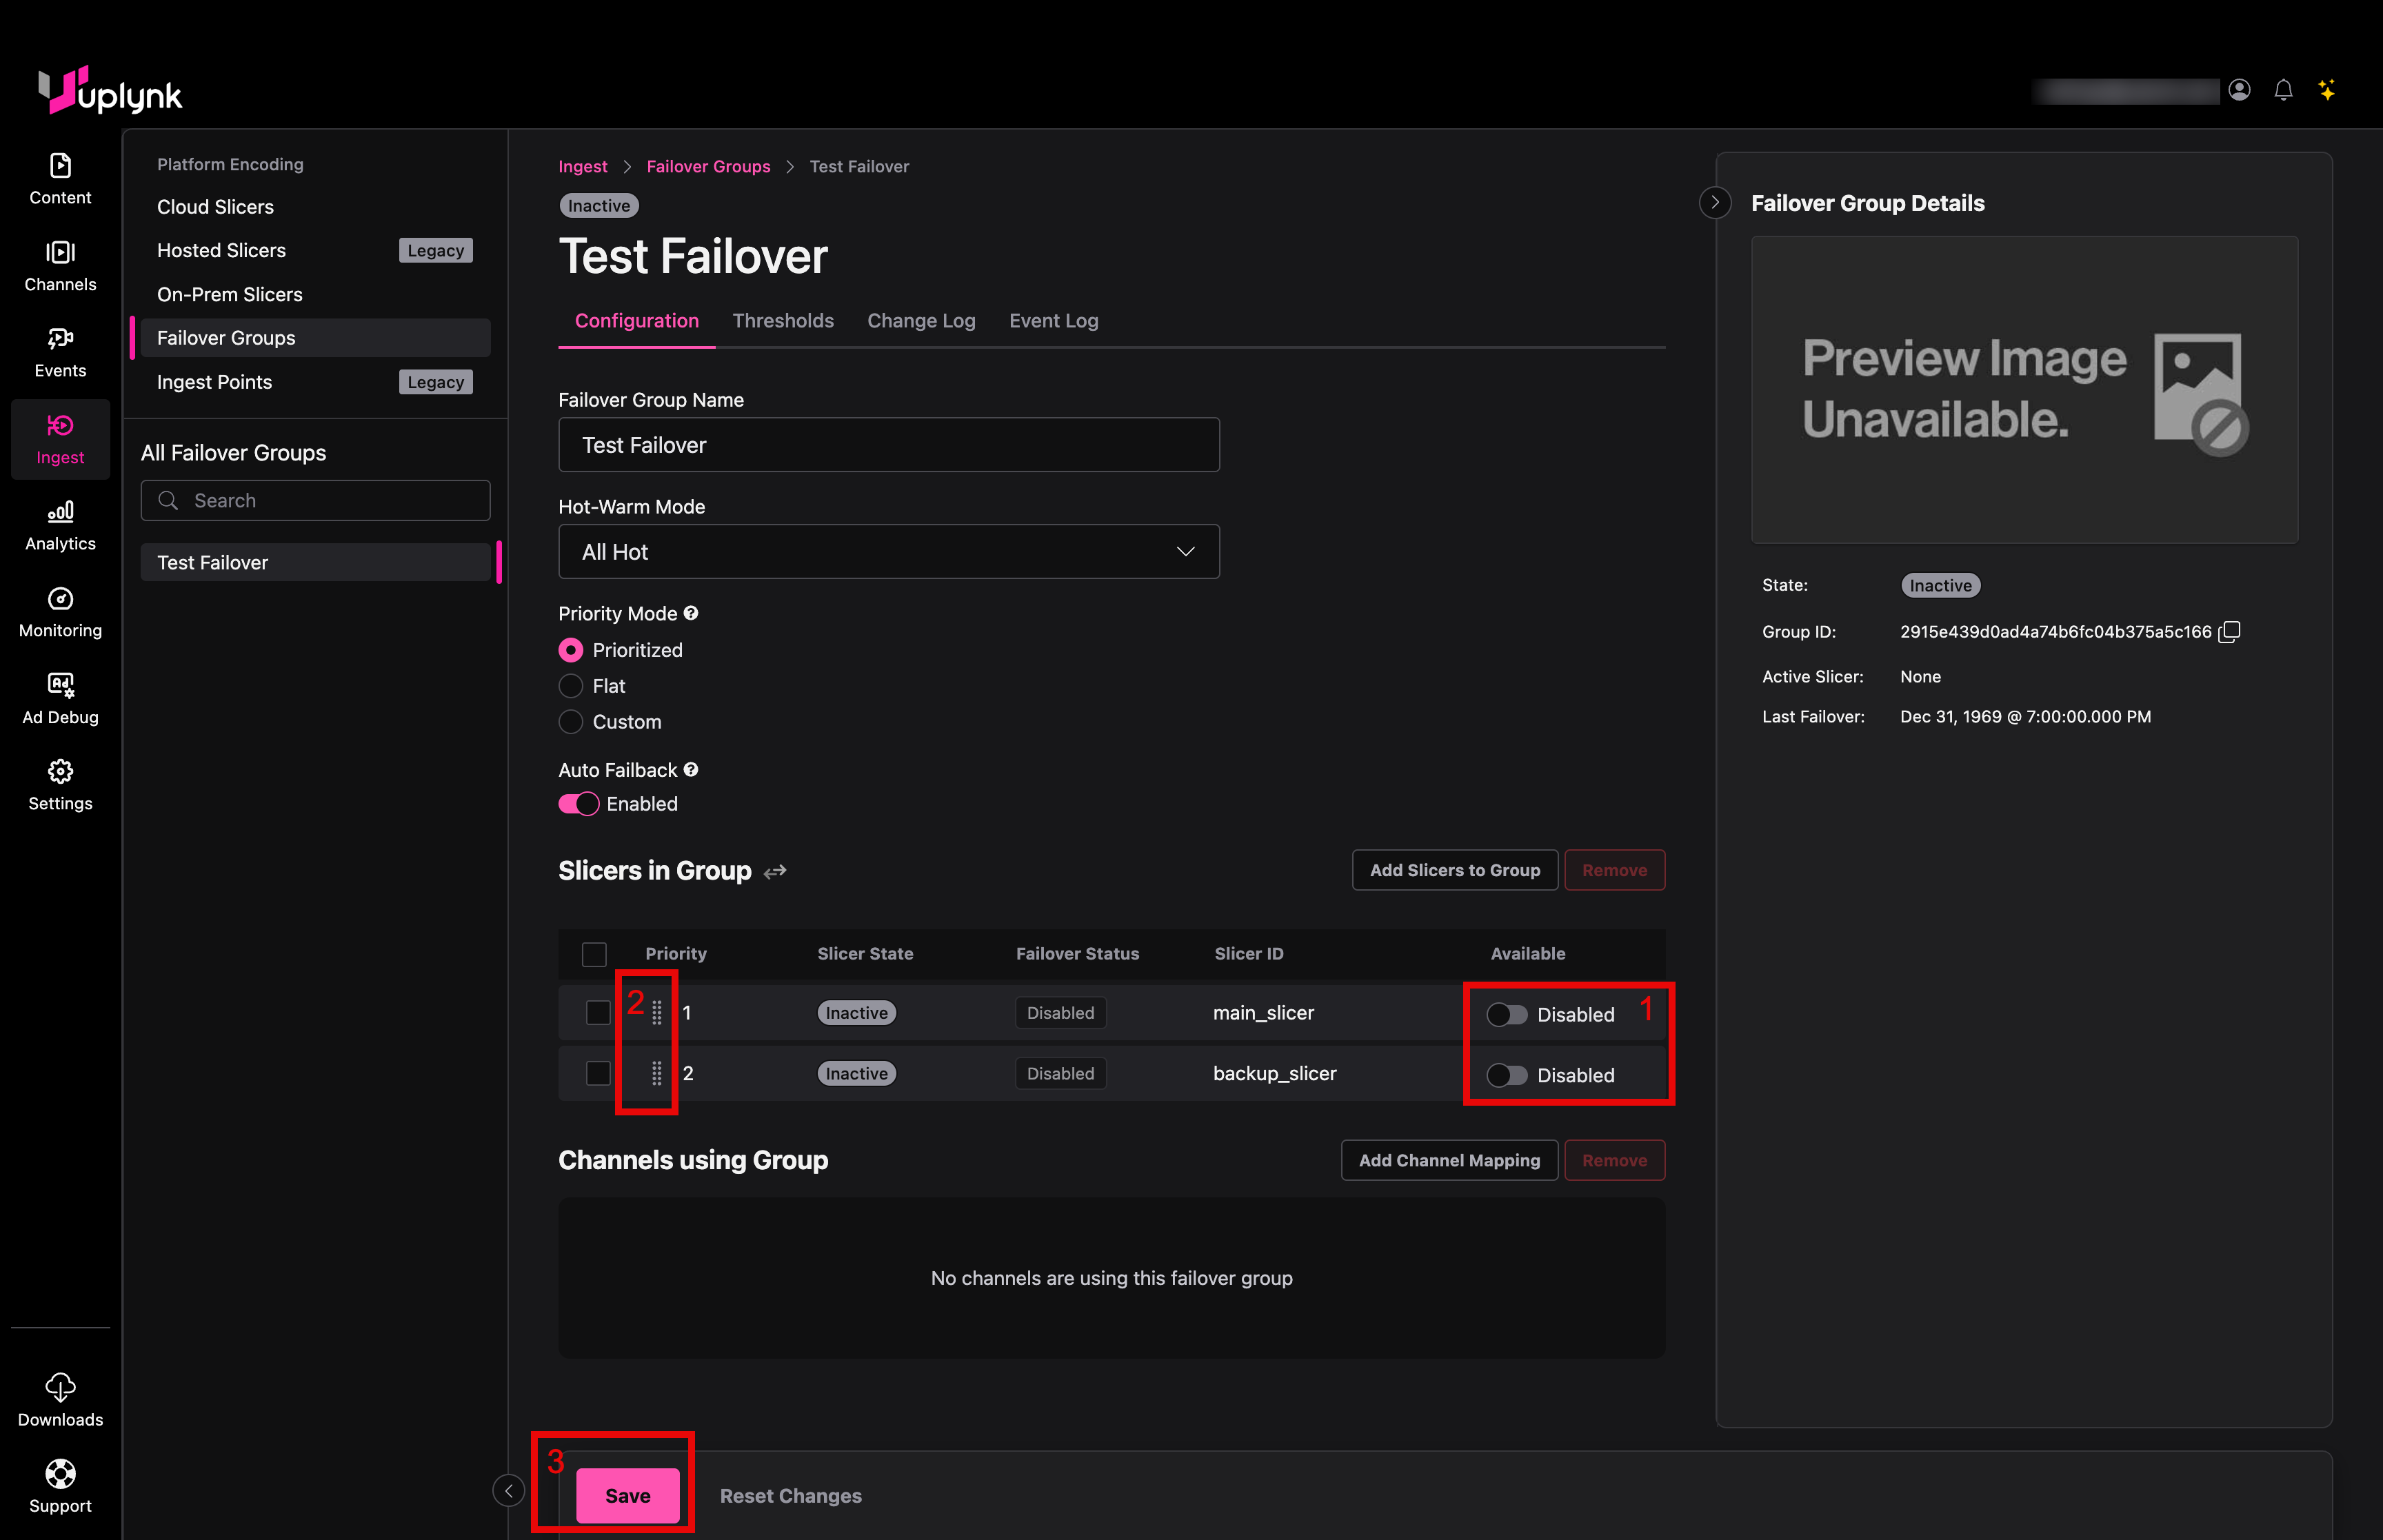2383x1540 pixels.
Task: Click the Priority Mode help icon
Action: coord(691,613)
